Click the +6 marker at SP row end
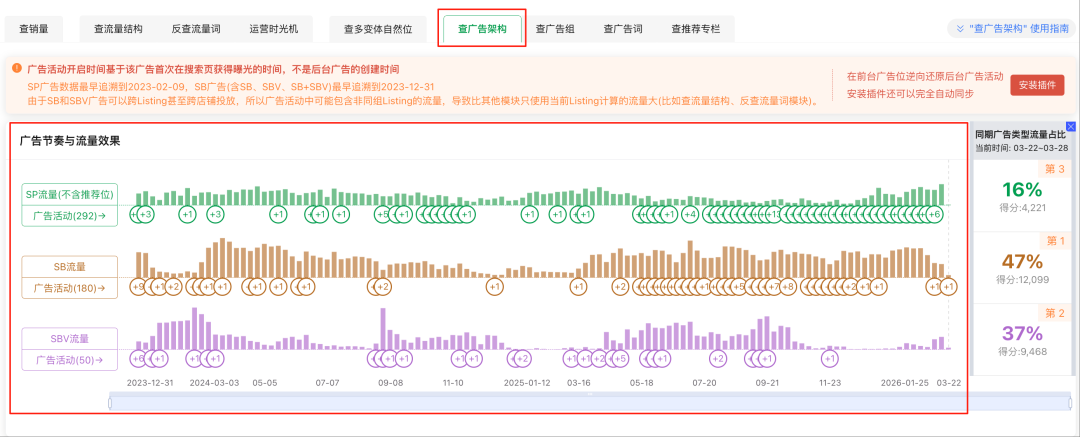 [x=935, y=214]
